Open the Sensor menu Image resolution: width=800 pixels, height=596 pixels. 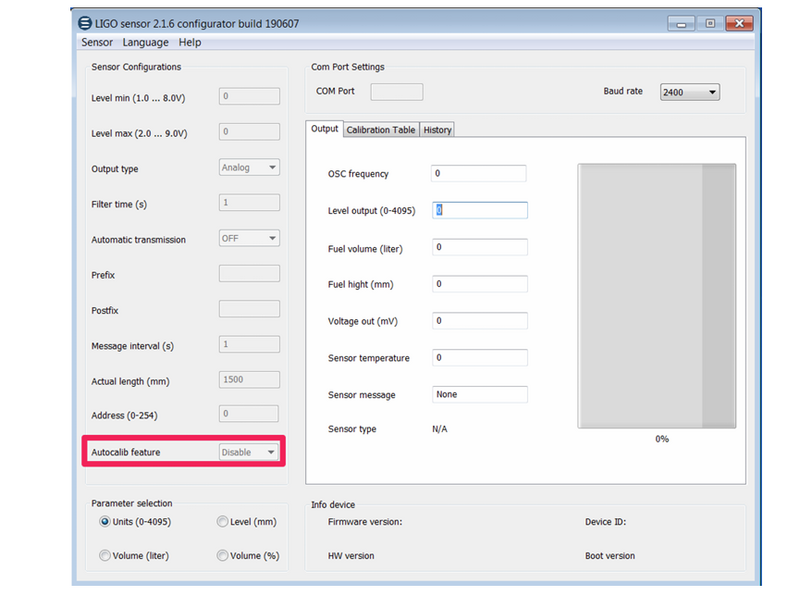[x=97, y=42]
